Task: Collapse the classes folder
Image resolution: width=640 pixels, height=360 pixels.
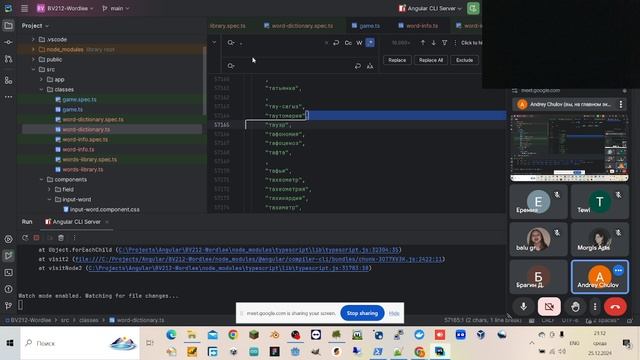Action: [41, 89]
